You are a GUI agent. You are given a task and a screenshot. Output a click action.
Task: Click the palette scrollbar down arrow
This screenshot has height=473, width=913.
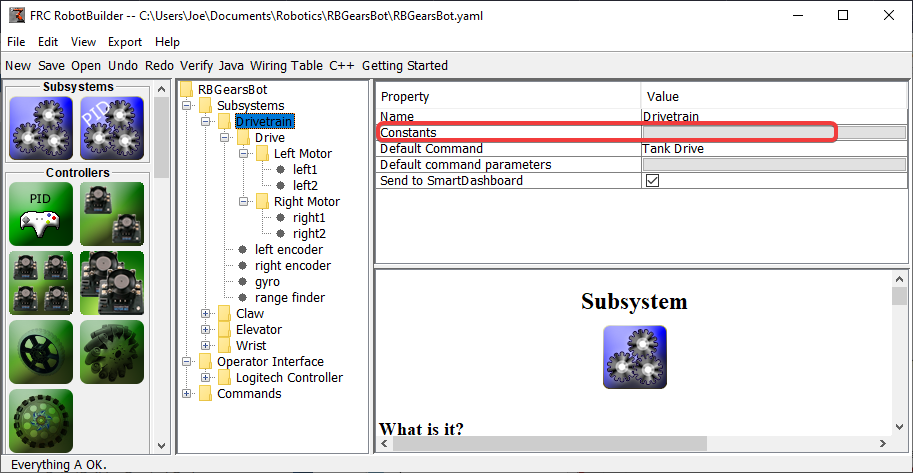(x=161, y=446)
